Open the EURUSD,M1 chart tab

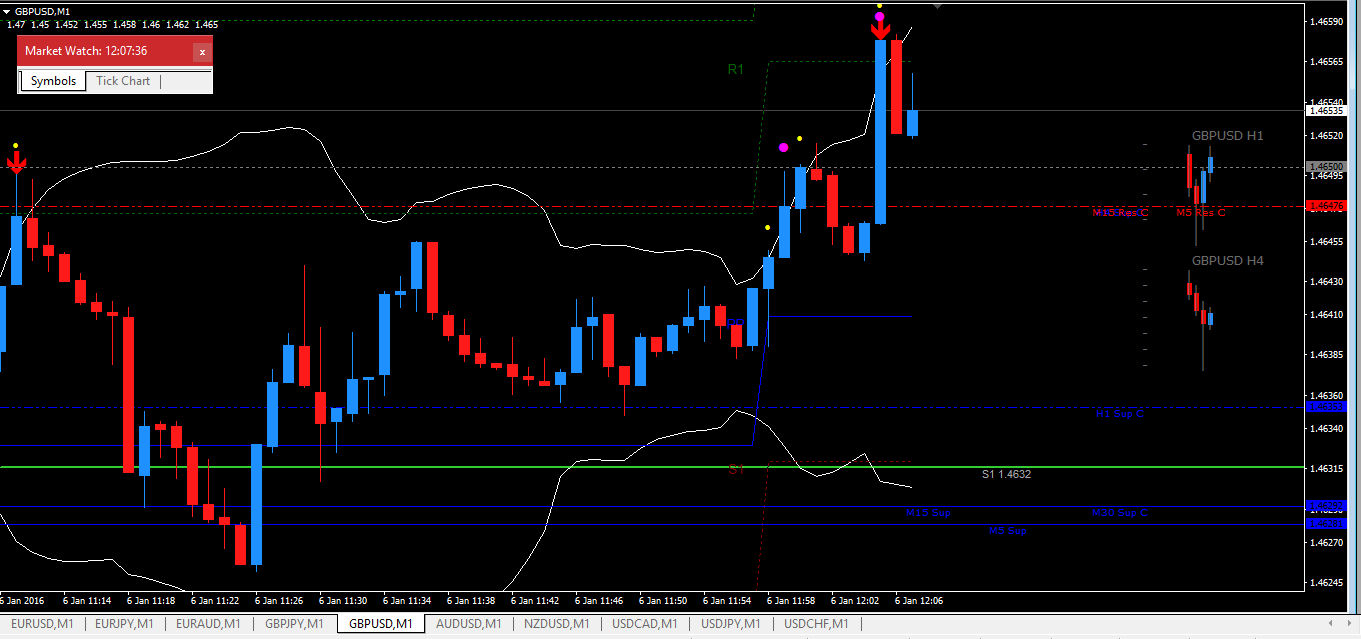(x=41, y=624)
